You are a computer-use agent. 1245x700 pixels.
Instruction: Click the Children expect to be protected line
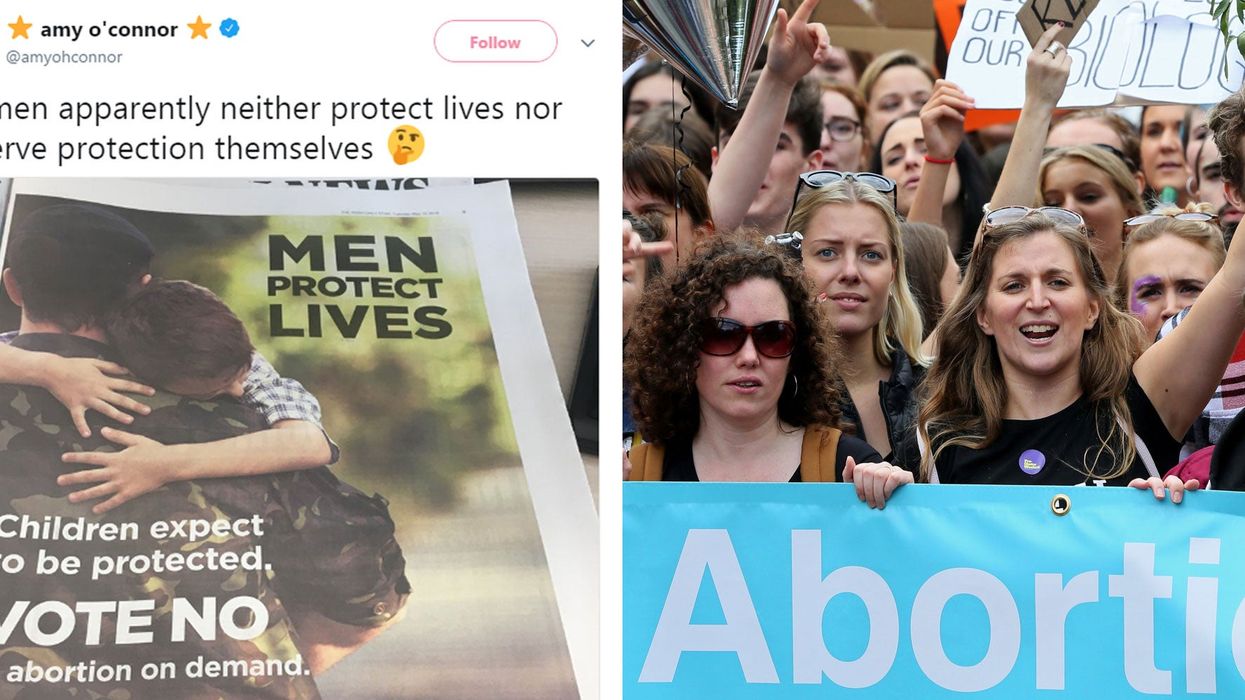pos(135,543)
